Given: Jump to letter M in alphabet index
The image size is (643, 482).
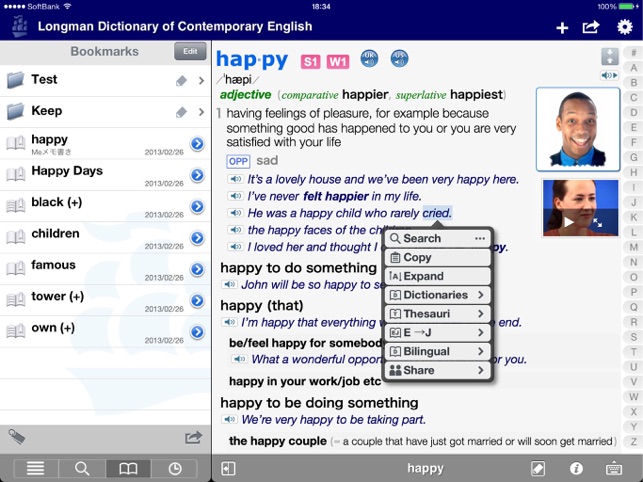Looking at the screenshot, I should point(632,246).
